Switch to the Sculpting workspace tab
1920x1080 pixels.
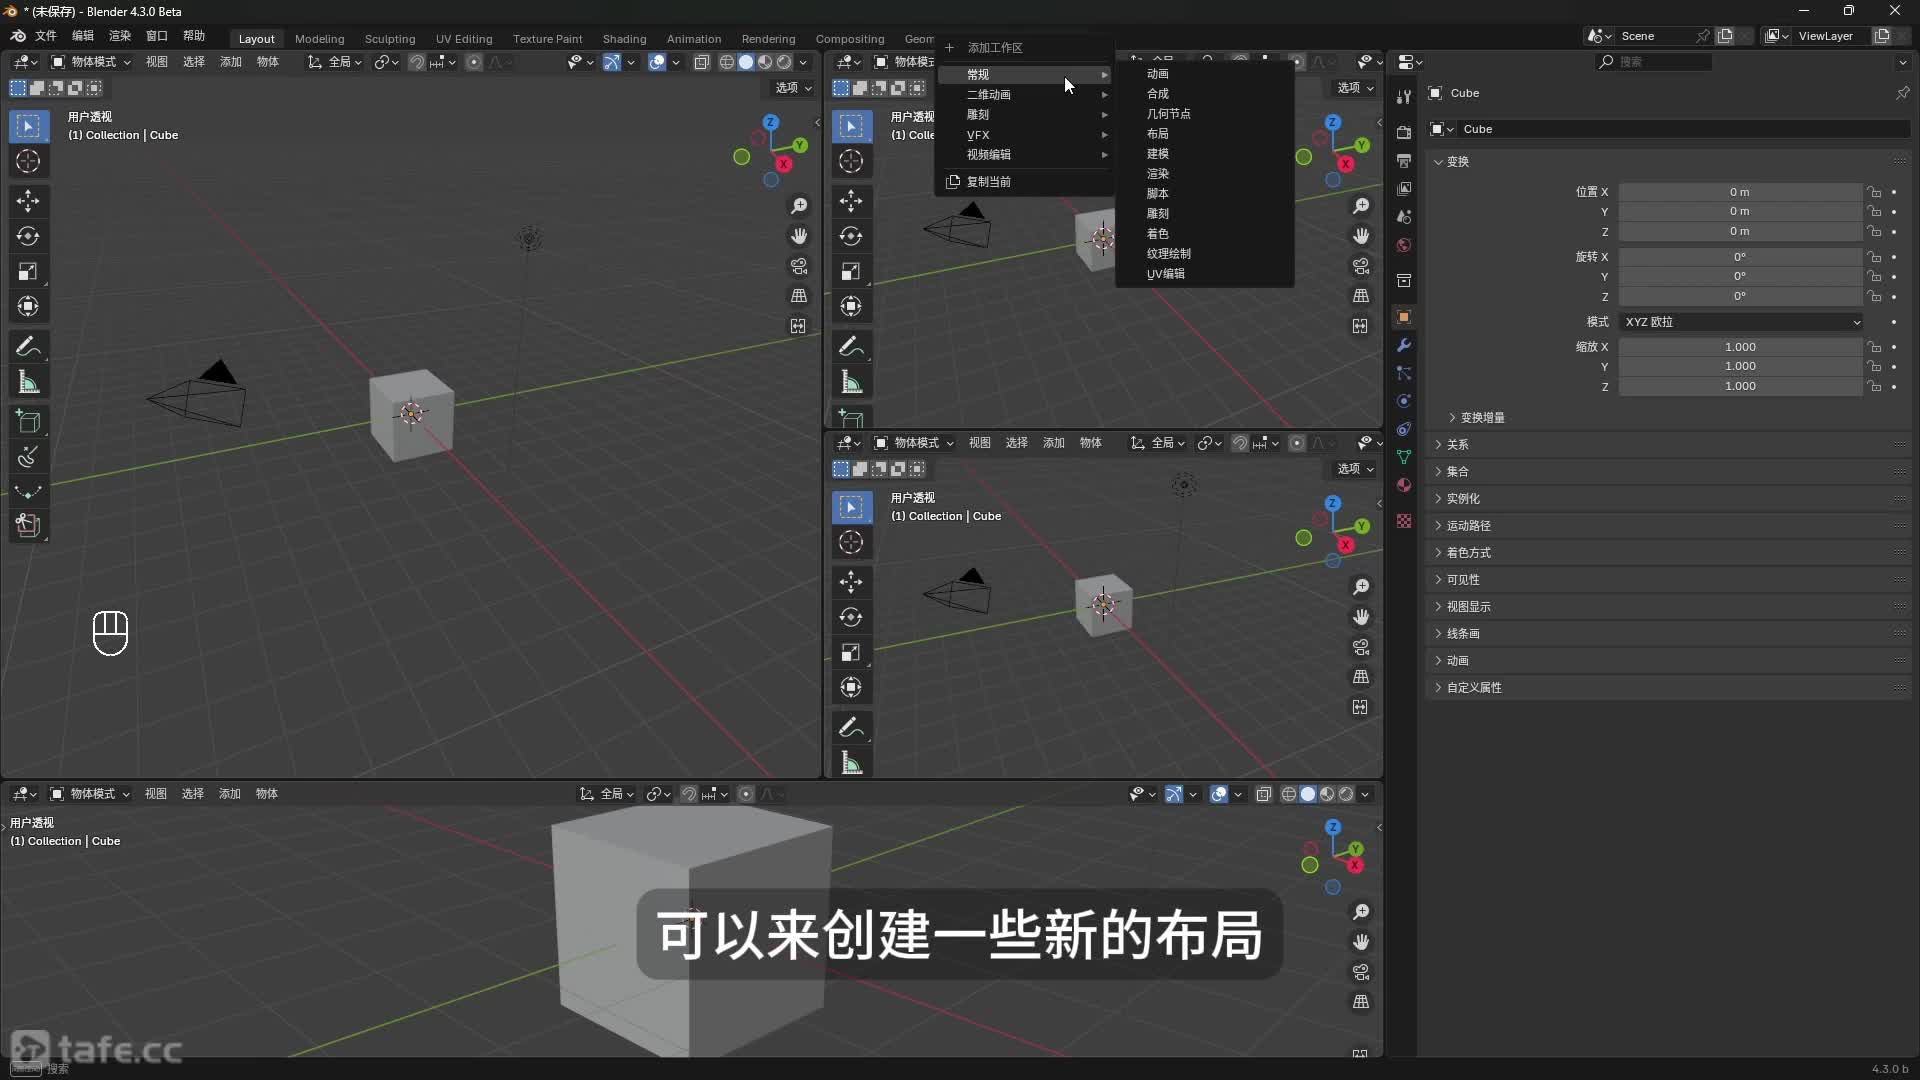click(x=390, y=38)
